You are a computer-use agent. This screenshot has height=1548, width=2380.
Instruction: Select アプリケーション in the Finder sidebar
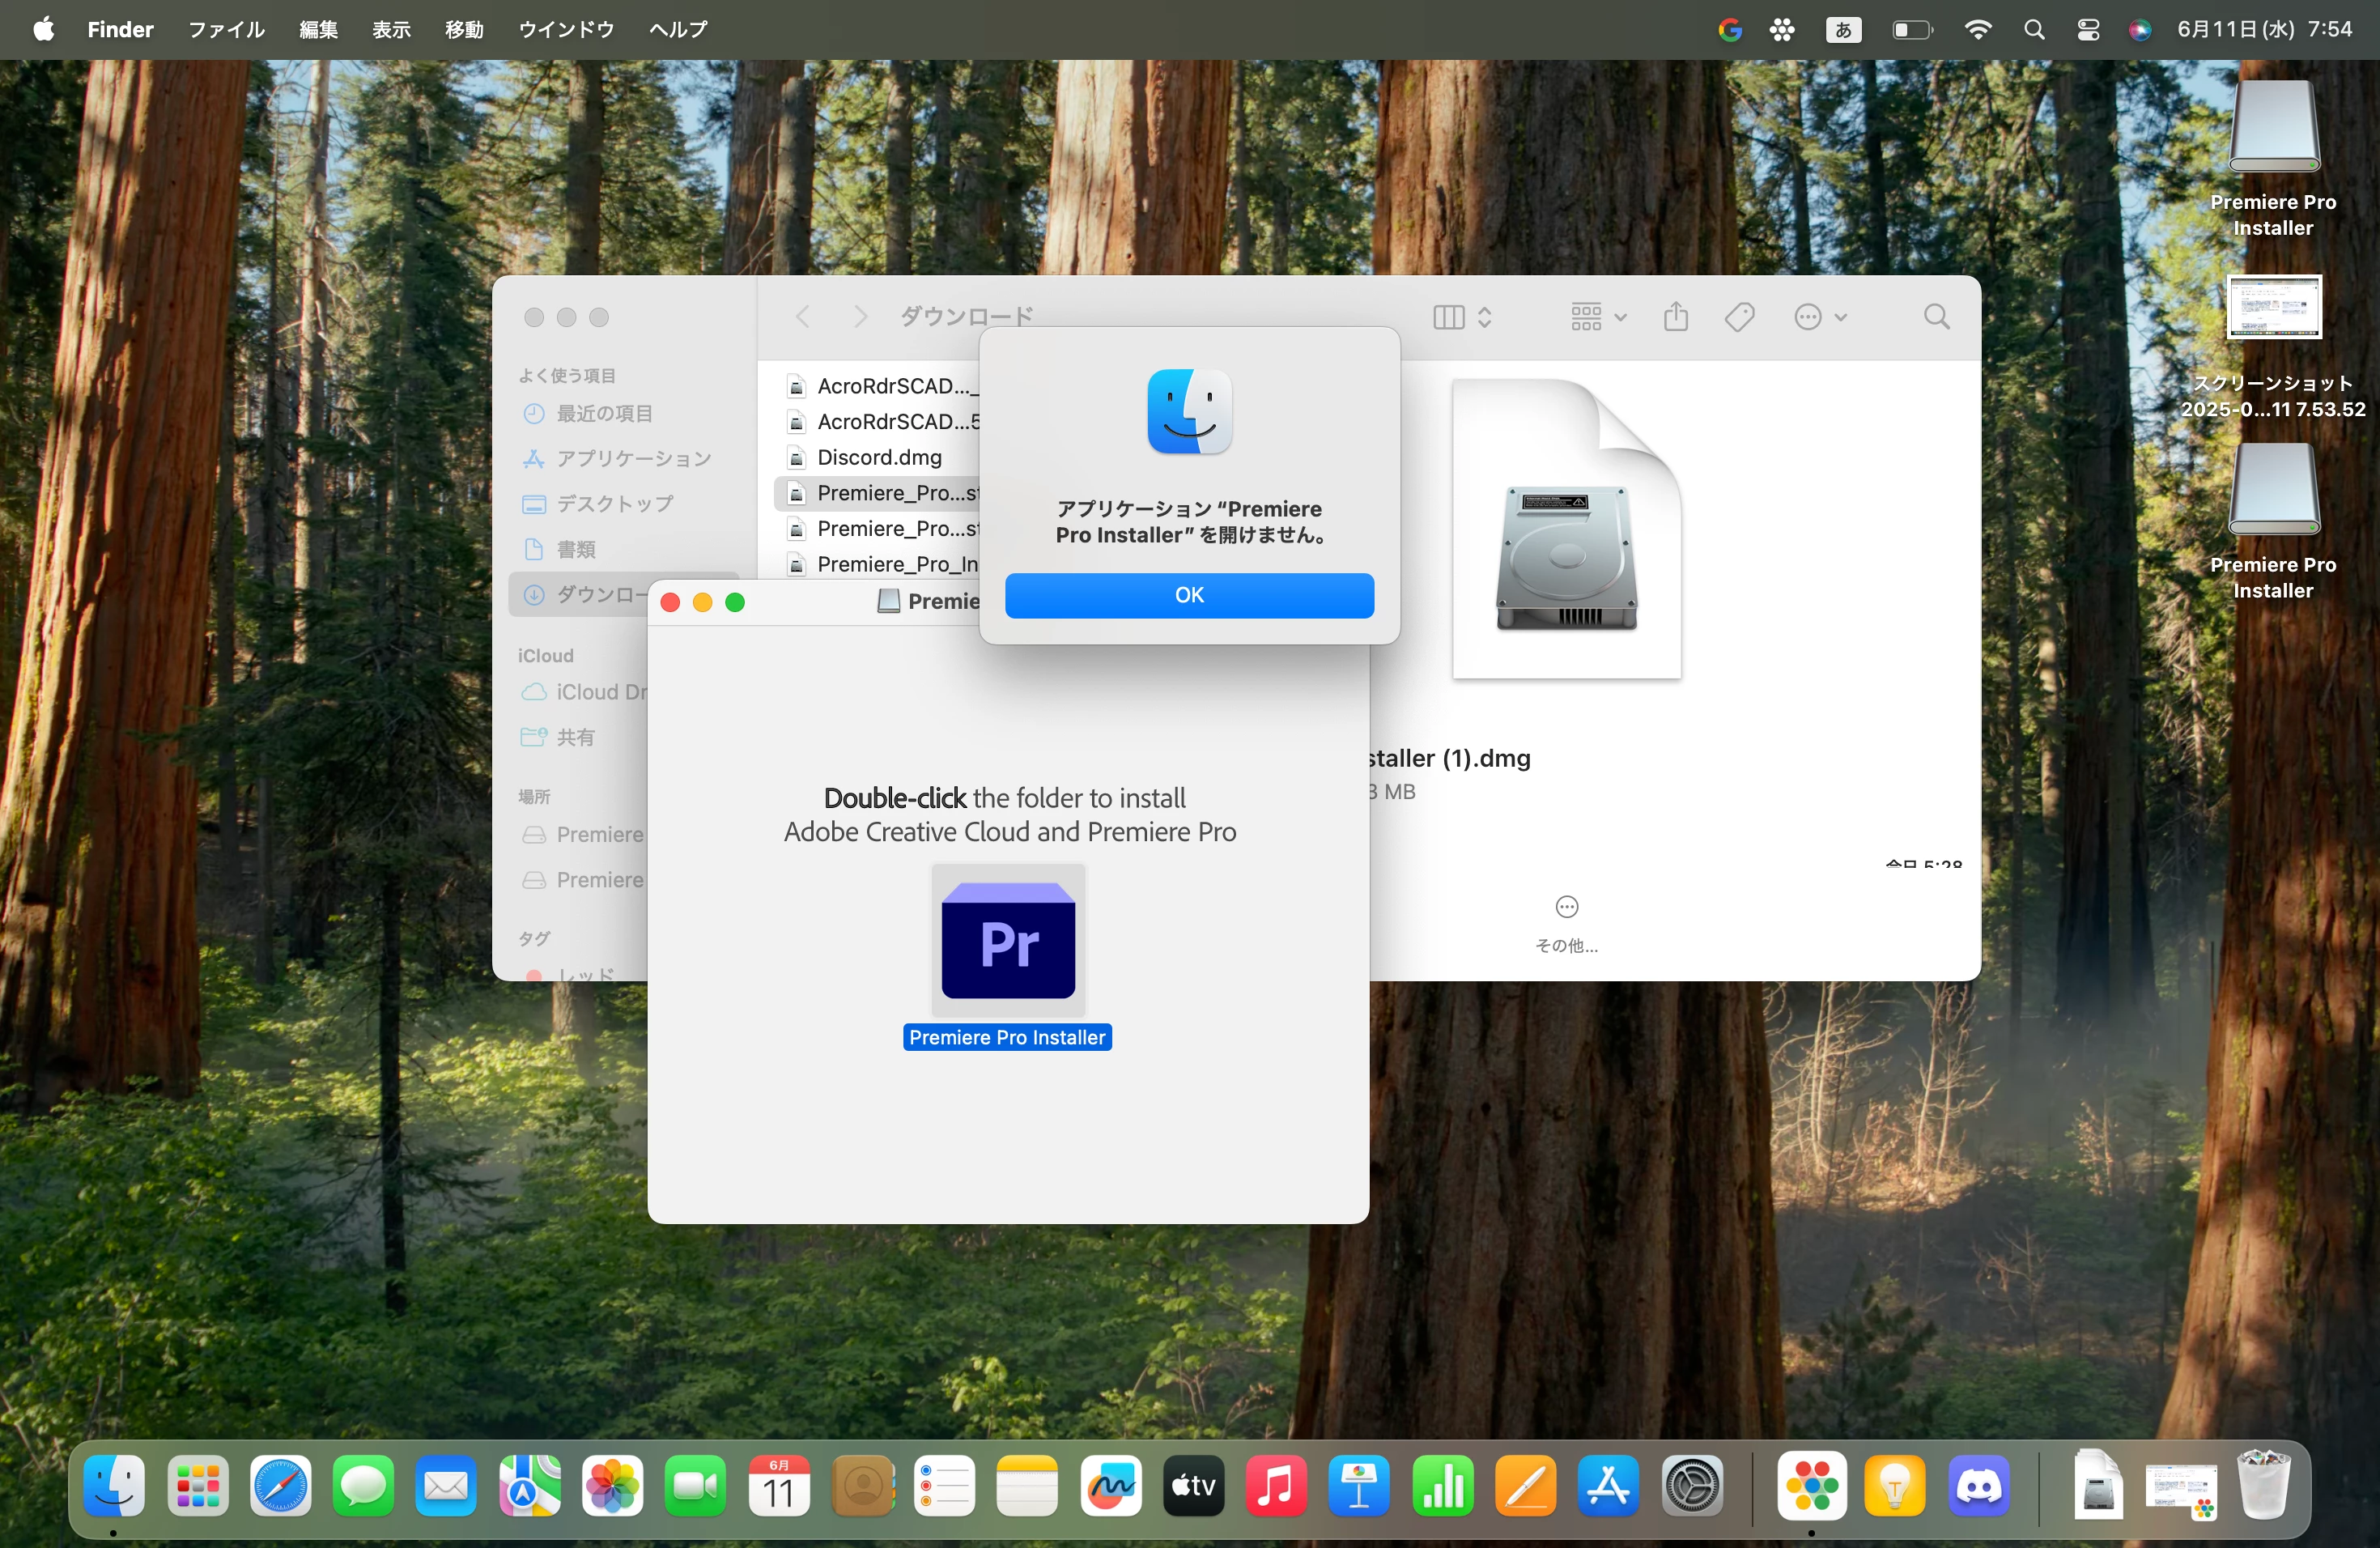(x=633, y=458)
